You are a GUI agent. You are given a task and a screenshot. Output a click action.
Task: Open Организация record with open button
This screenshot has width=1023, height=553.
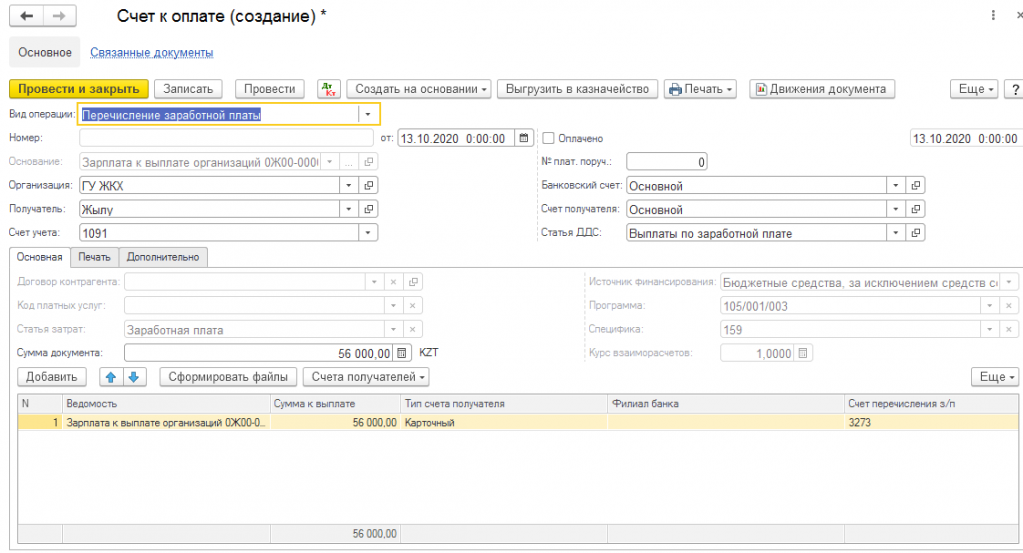[369, 185]
